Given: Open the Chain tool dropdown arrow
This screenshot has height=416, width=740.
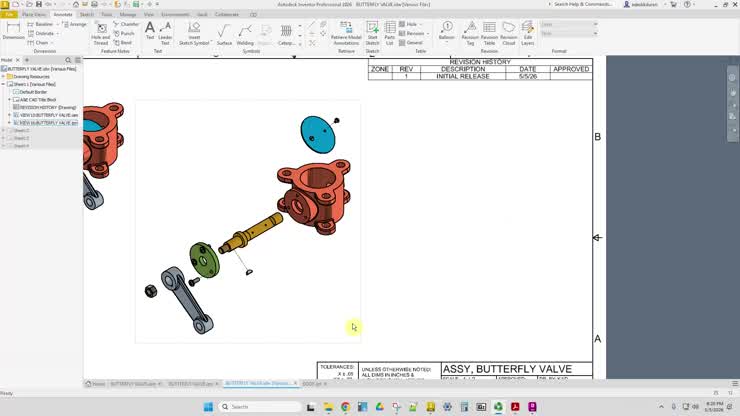Looking at the screenshot, I should tap(52, 42).
